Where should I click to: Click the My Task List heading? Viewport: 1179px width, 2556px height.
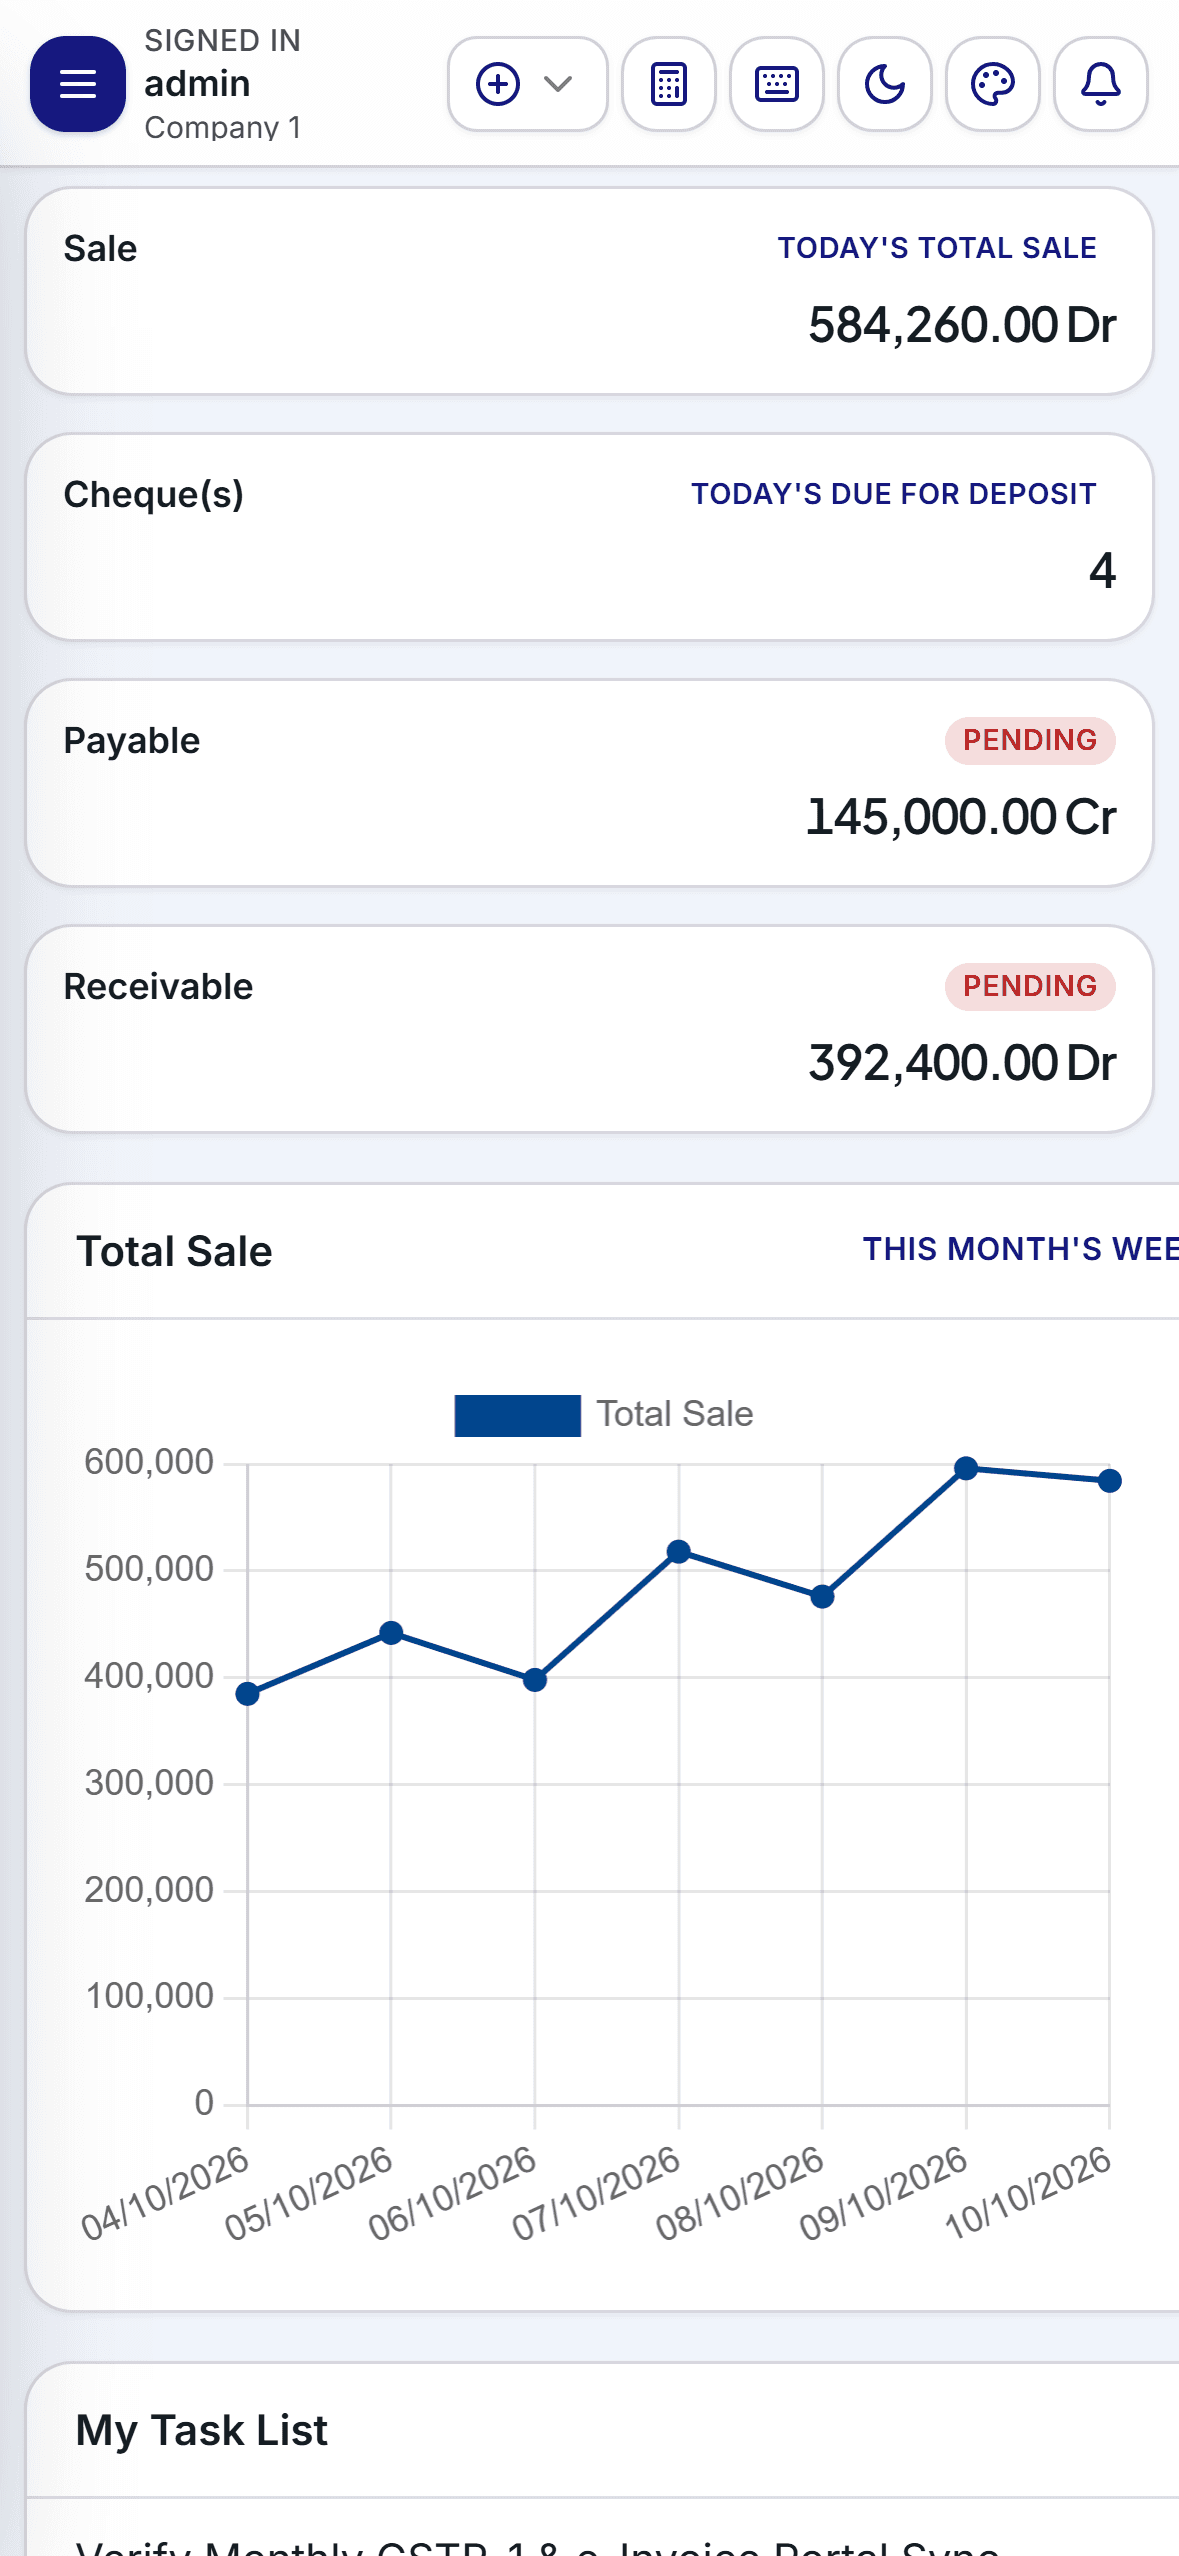pyautogui.click(x=202, y=2430)
